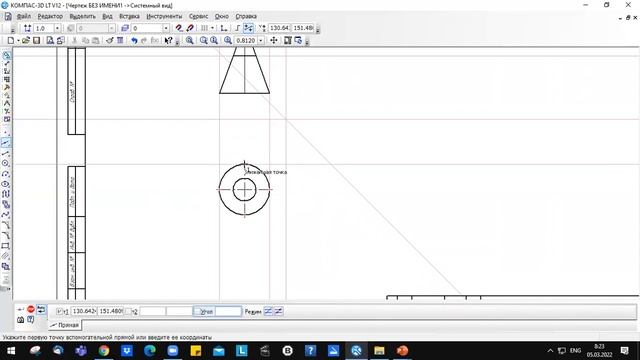The height and width of the screenshot is (360, 640).
Task: Enable second Режим intersection mode button
Action: [x=278, y=311]
